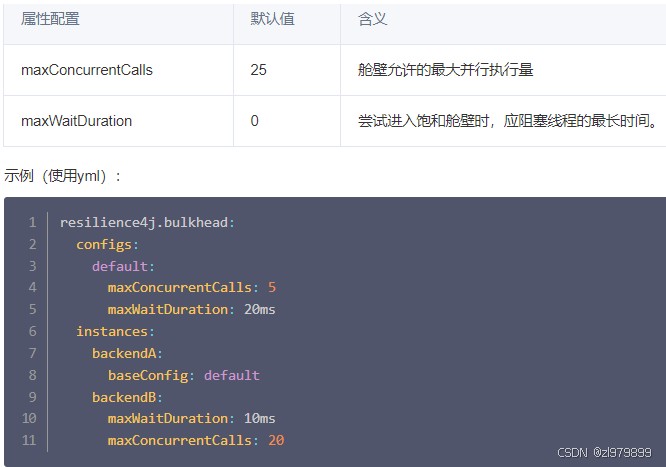
Task: Click the 示例（使用yml）paragraph text
Action: click(x=63, y=175)
